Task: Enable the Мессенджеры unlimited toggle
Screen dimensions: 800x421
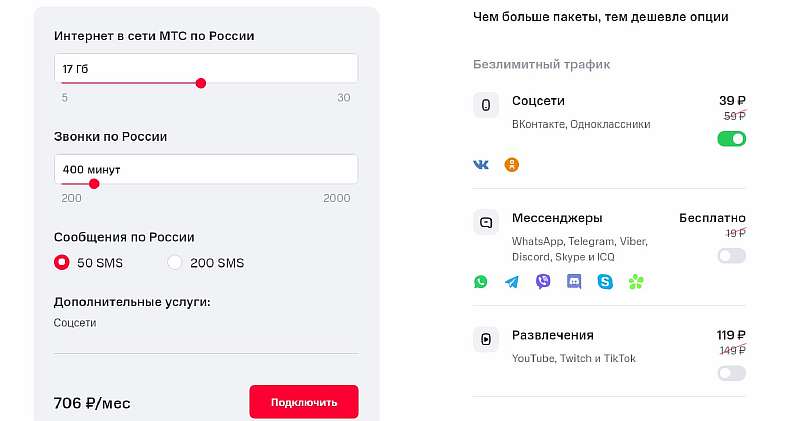Action: tap(731, 256)
